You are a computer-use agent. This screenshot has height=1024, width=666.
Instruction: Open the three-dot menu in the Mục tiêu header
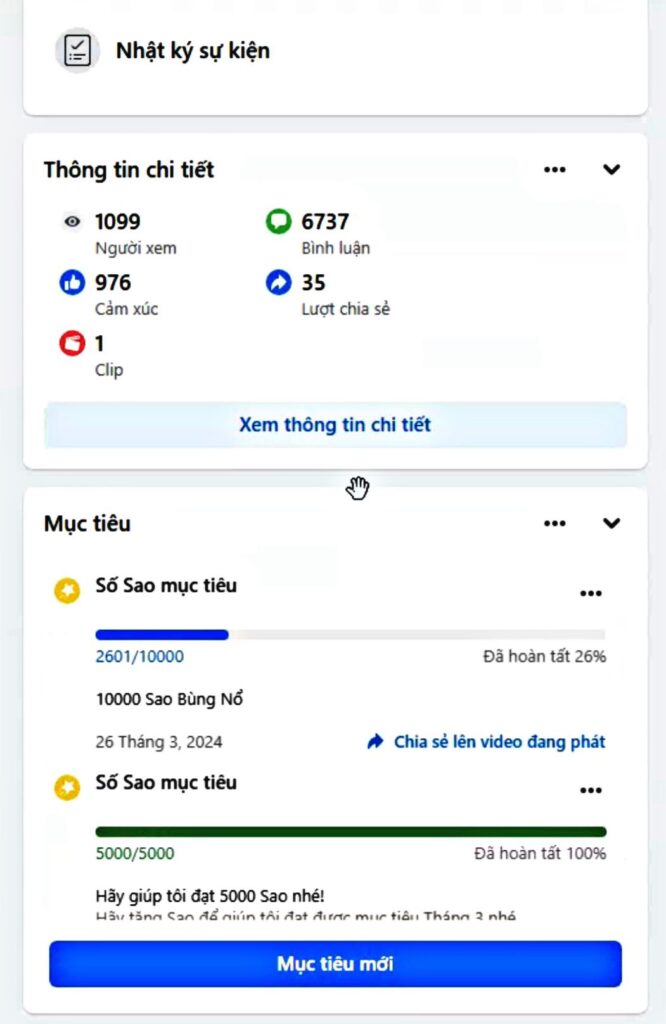click(555, 523)
